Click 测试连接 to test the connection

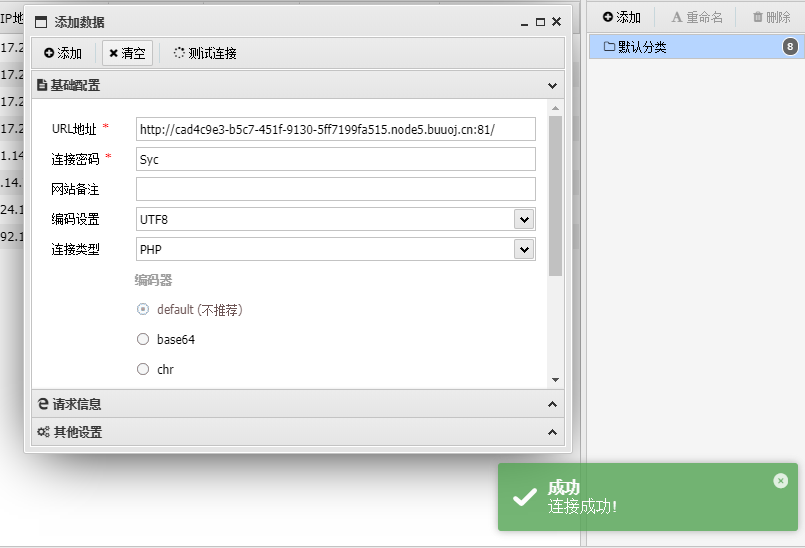coord(205,53)
